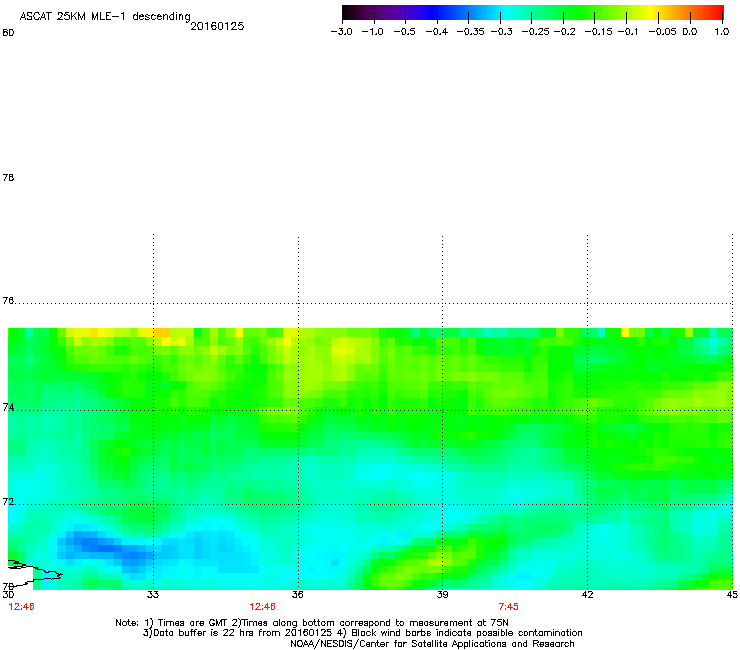Click the longitude label '33'
740x650 pixels.
[153, 595]
